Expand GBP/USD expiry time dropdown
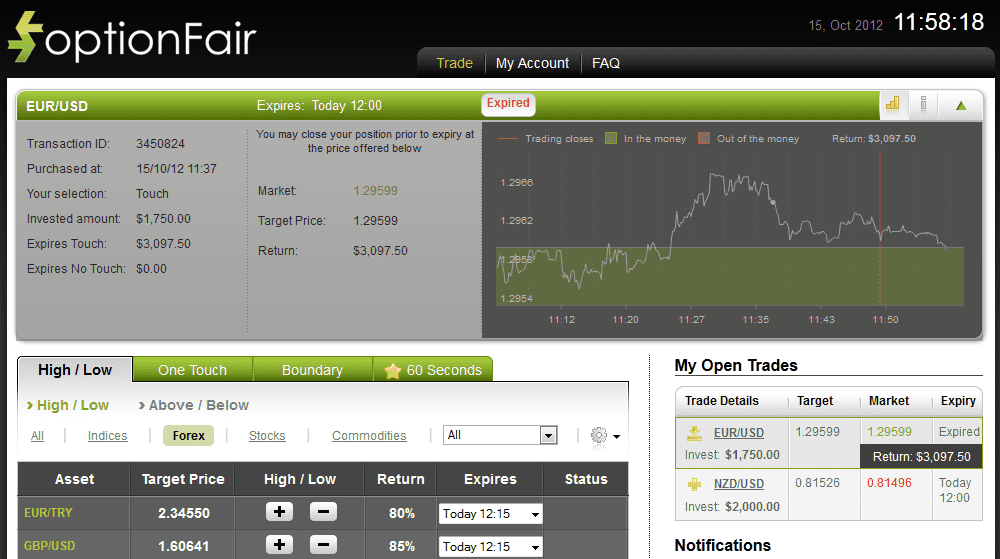 click(x=490, y=546)
